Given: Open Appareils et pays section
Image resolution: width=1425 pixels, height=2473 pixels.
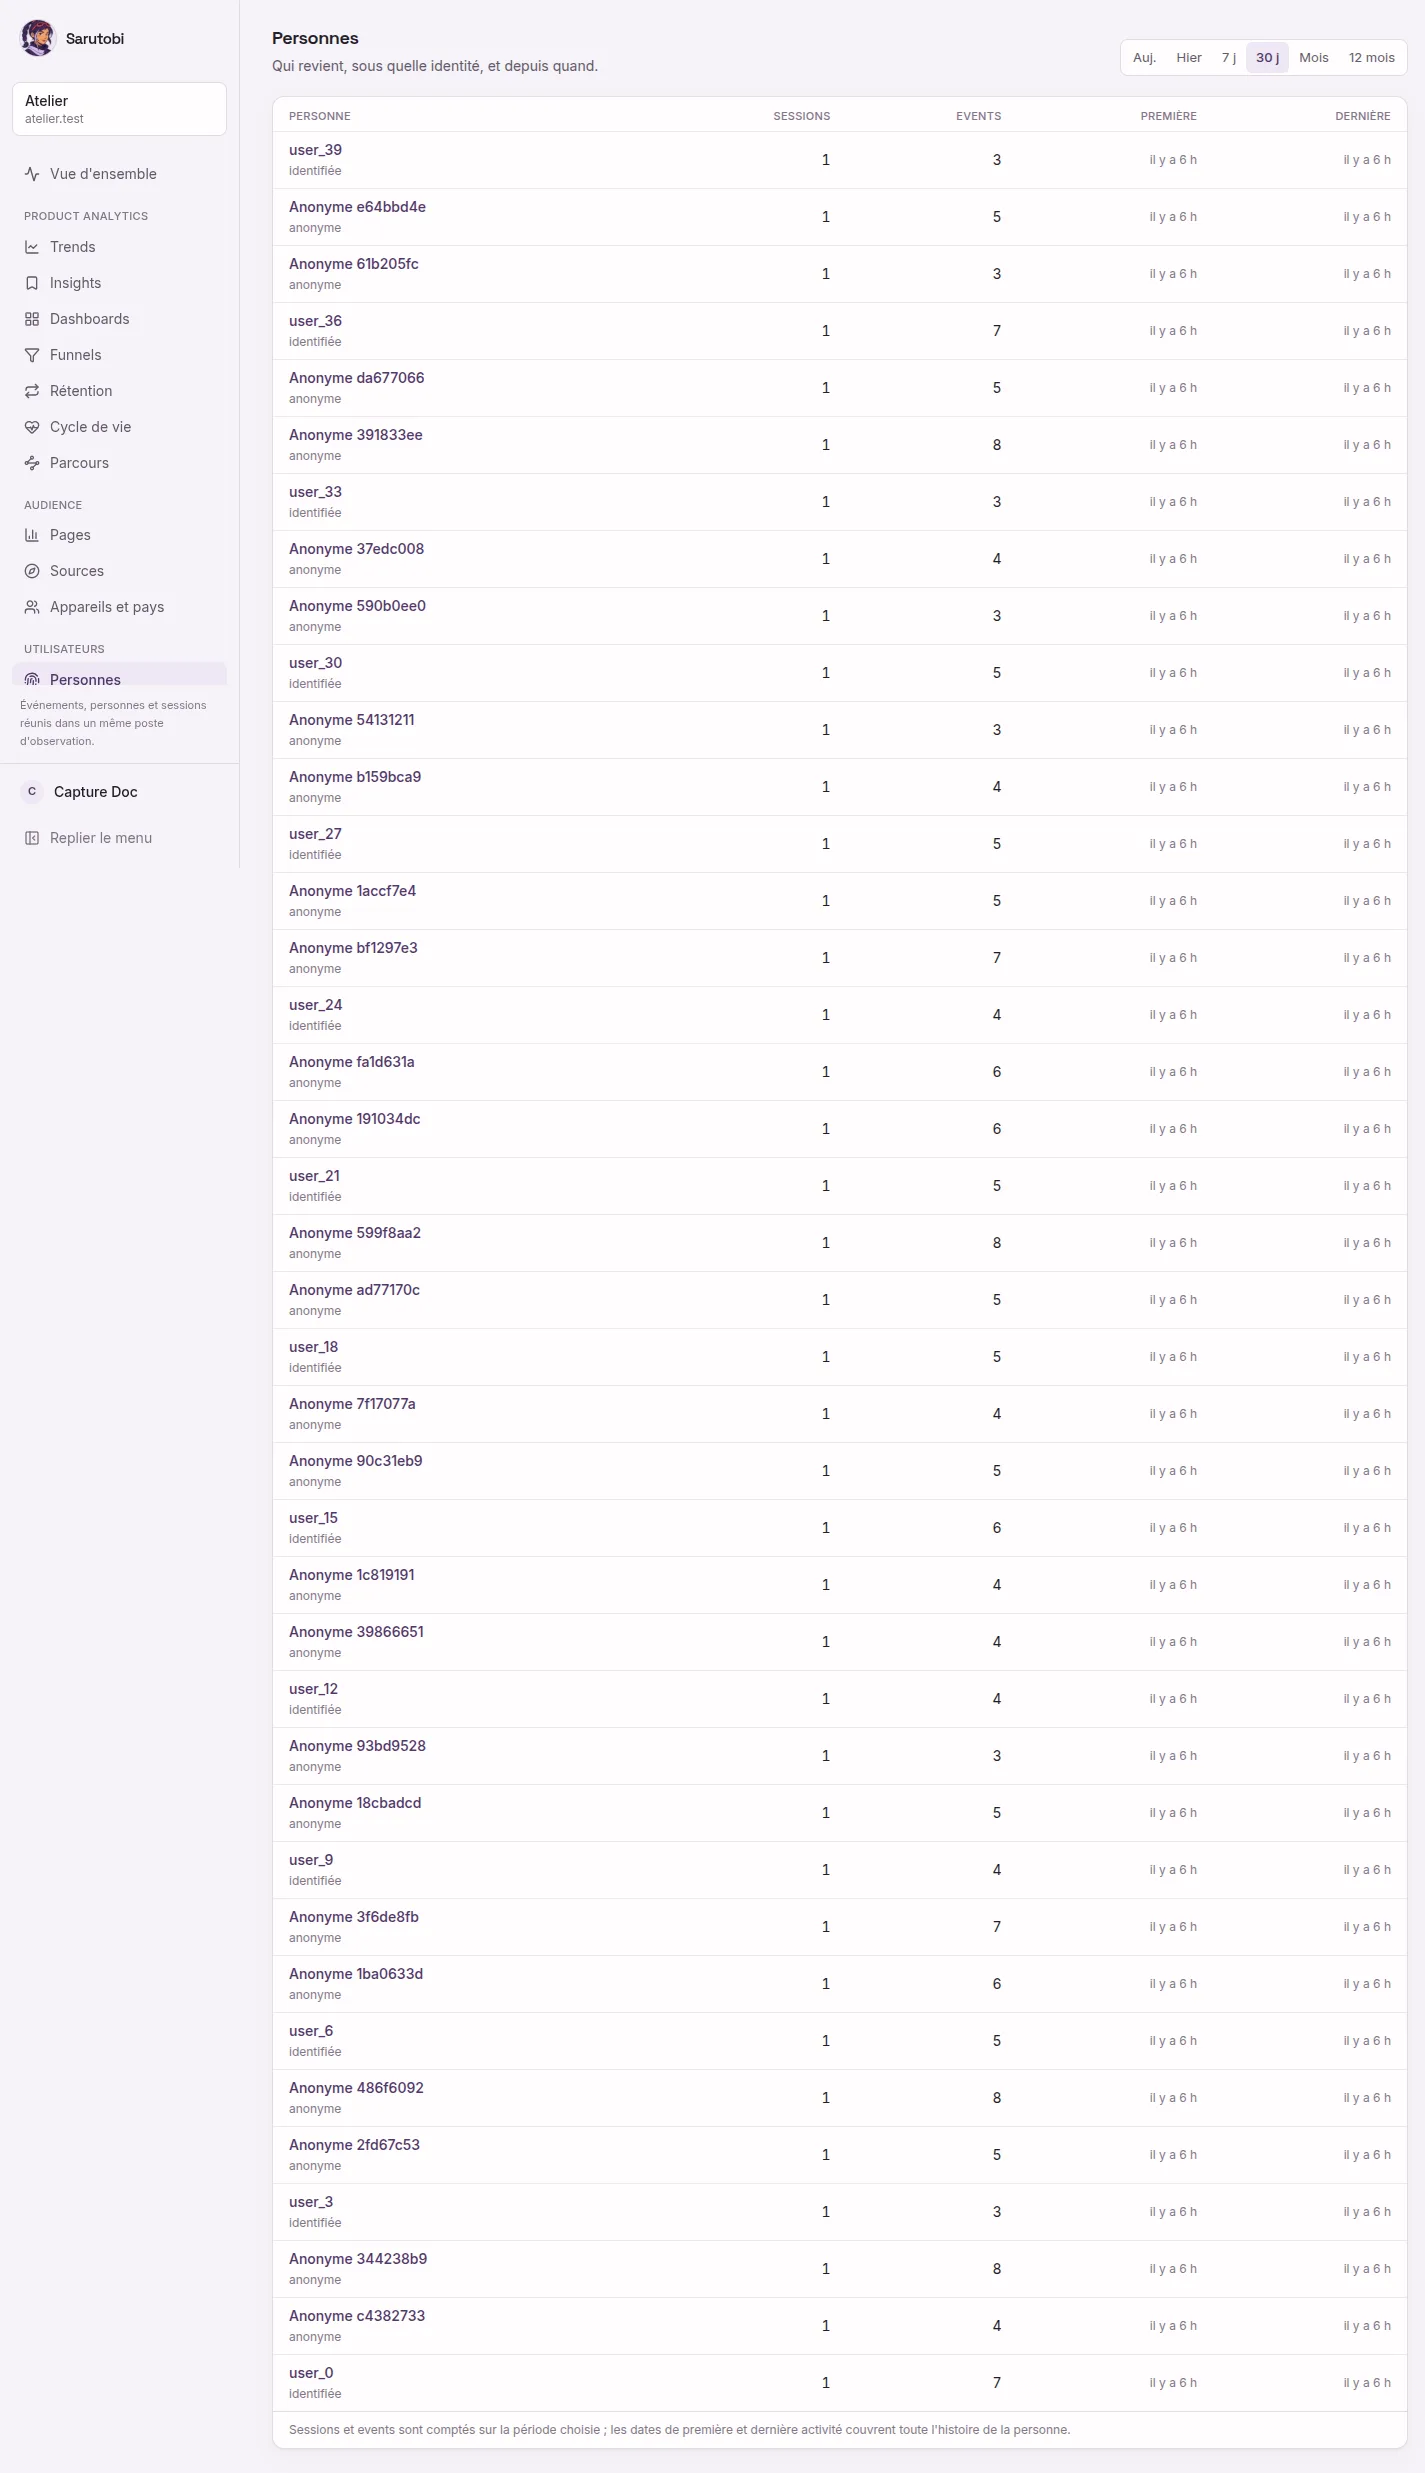Looking at the screenshot, I should click(x=119, y=607).
